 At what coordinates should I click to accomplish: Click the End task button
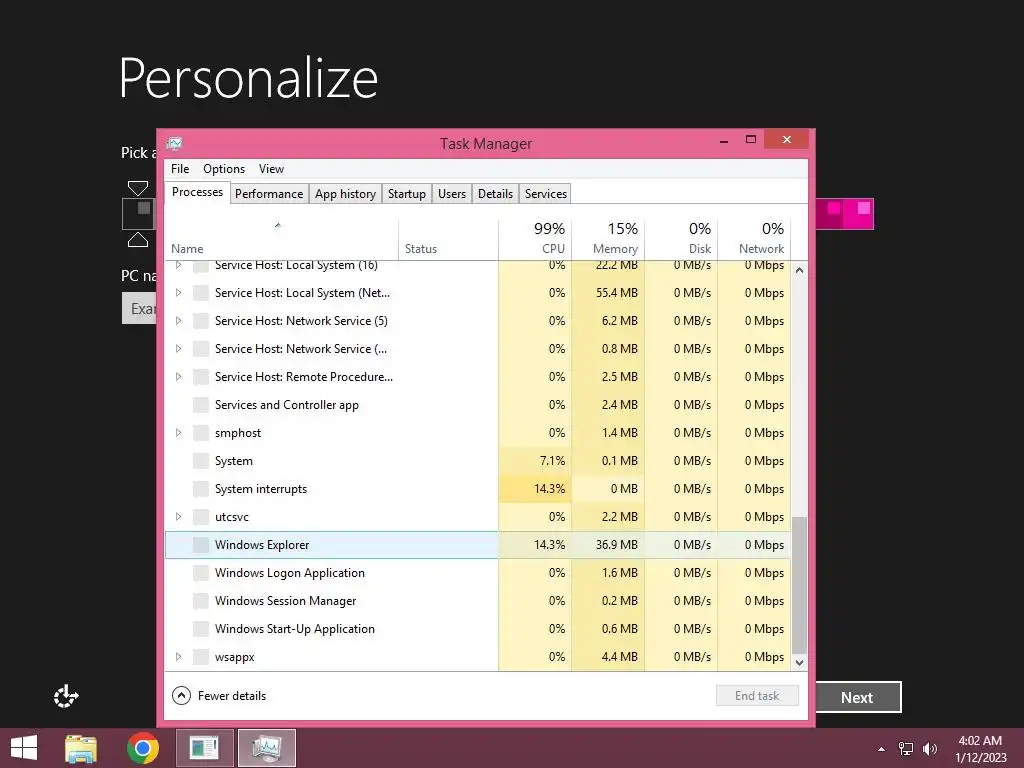(x=757, y=696)
